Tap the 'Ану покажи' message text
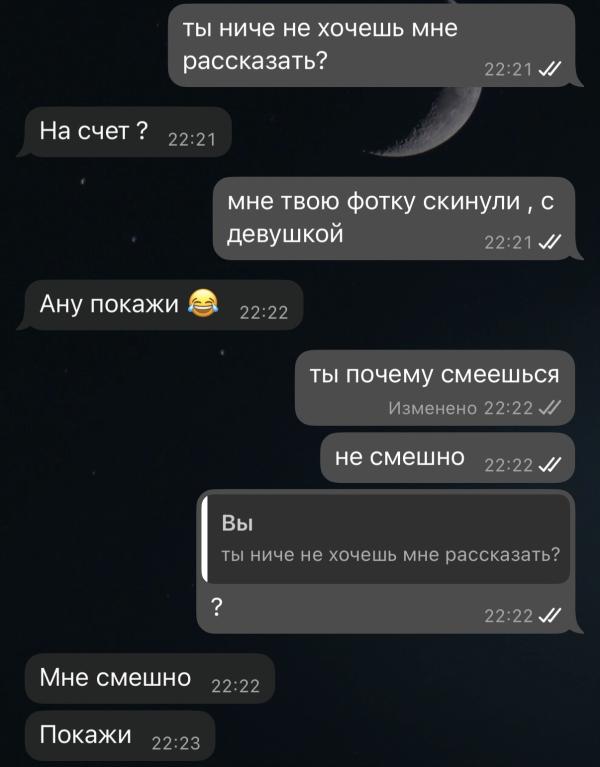Image resolution: width=600 pixels, height=767 pixels. (x=110, y=304)
